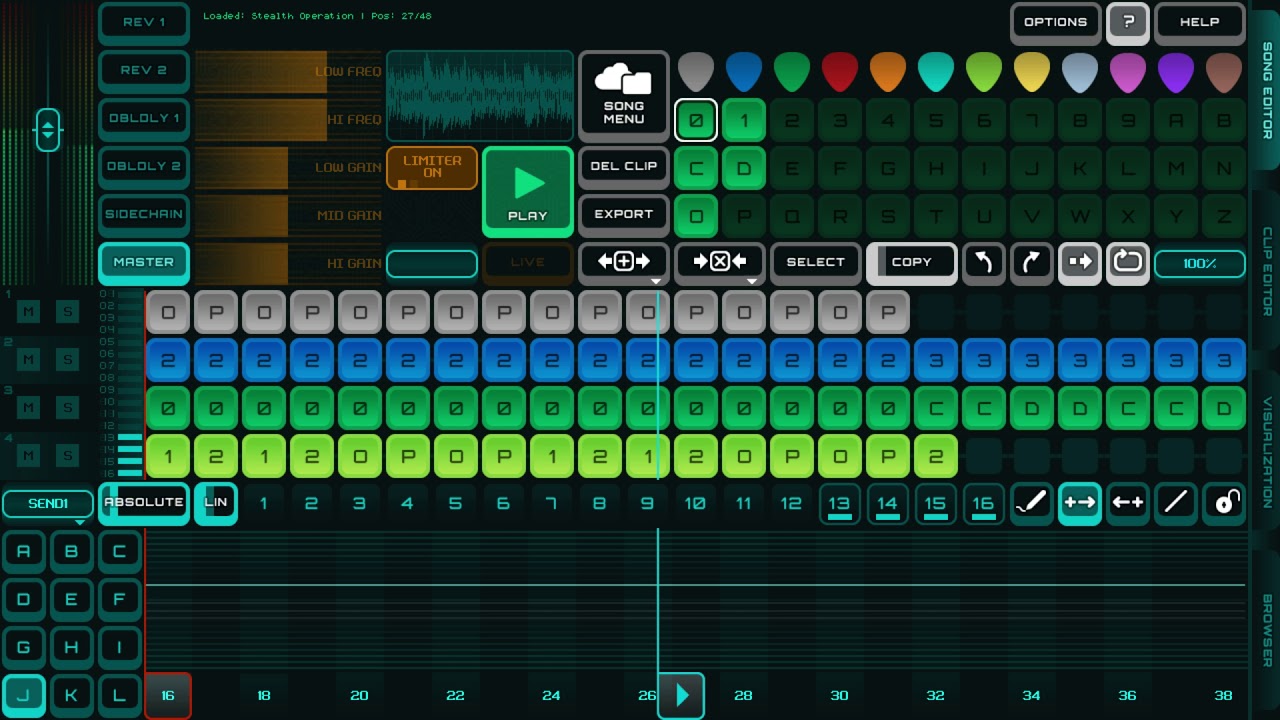The width and height of the screenshot is (1280, 720).
Task: Click the playhead play marker on timeline
Action: click(682, 695)
